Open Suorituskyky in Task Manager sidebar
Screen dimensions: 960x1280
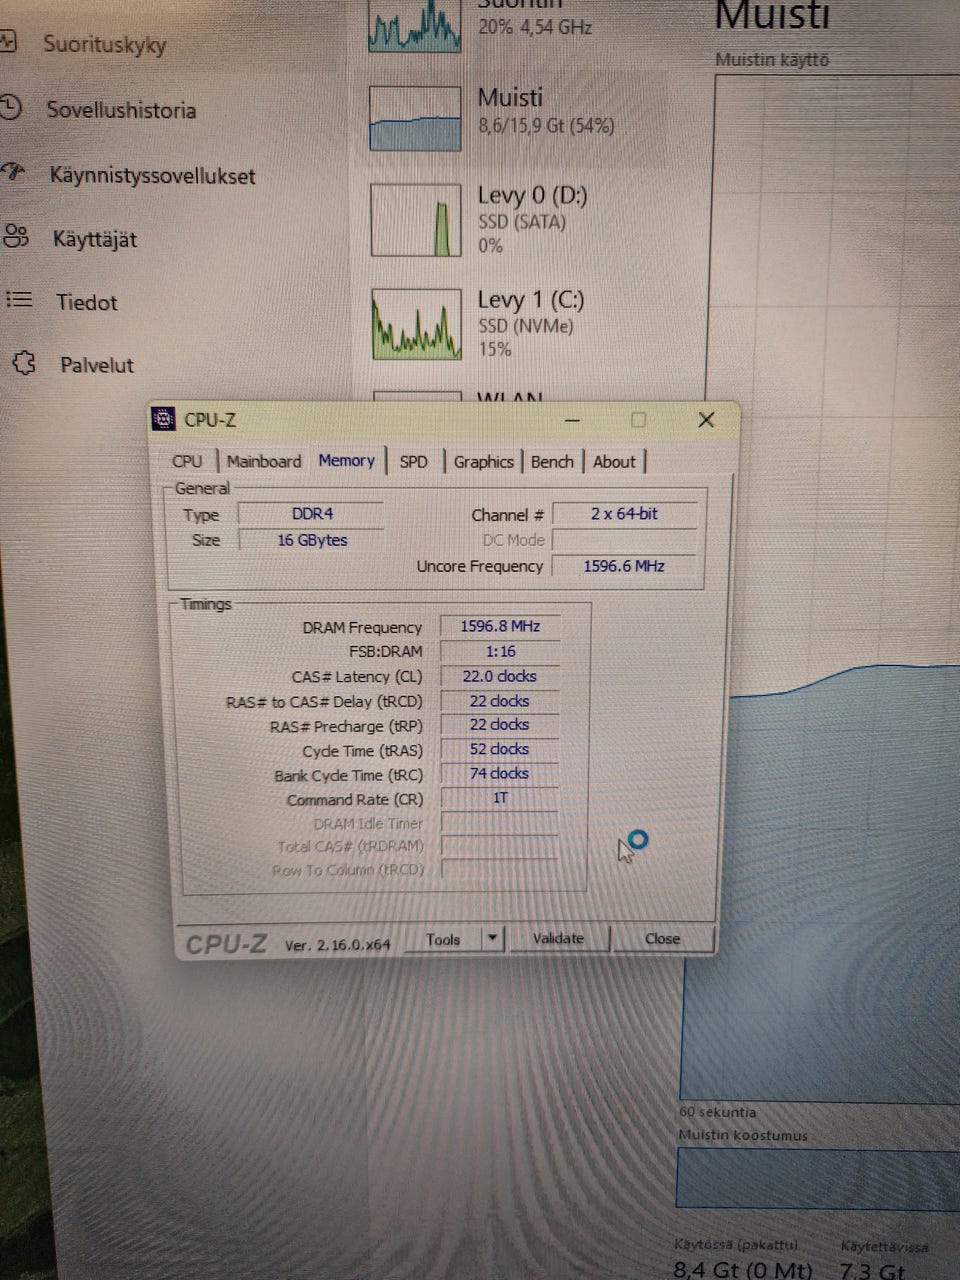pyautogui.click(x=104, y=45)
